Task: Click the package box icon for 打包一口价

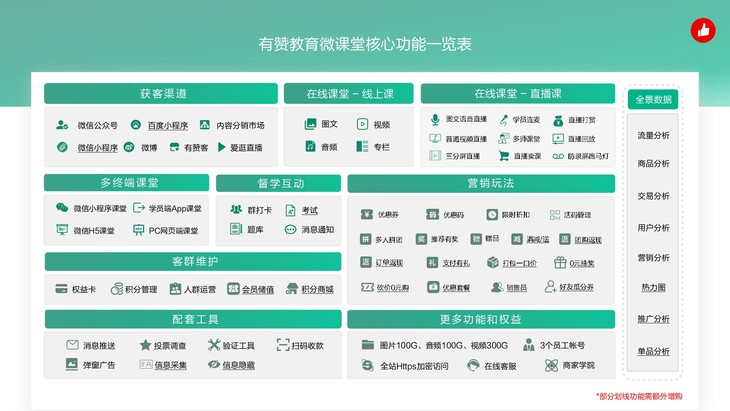Action: (493, 263)
